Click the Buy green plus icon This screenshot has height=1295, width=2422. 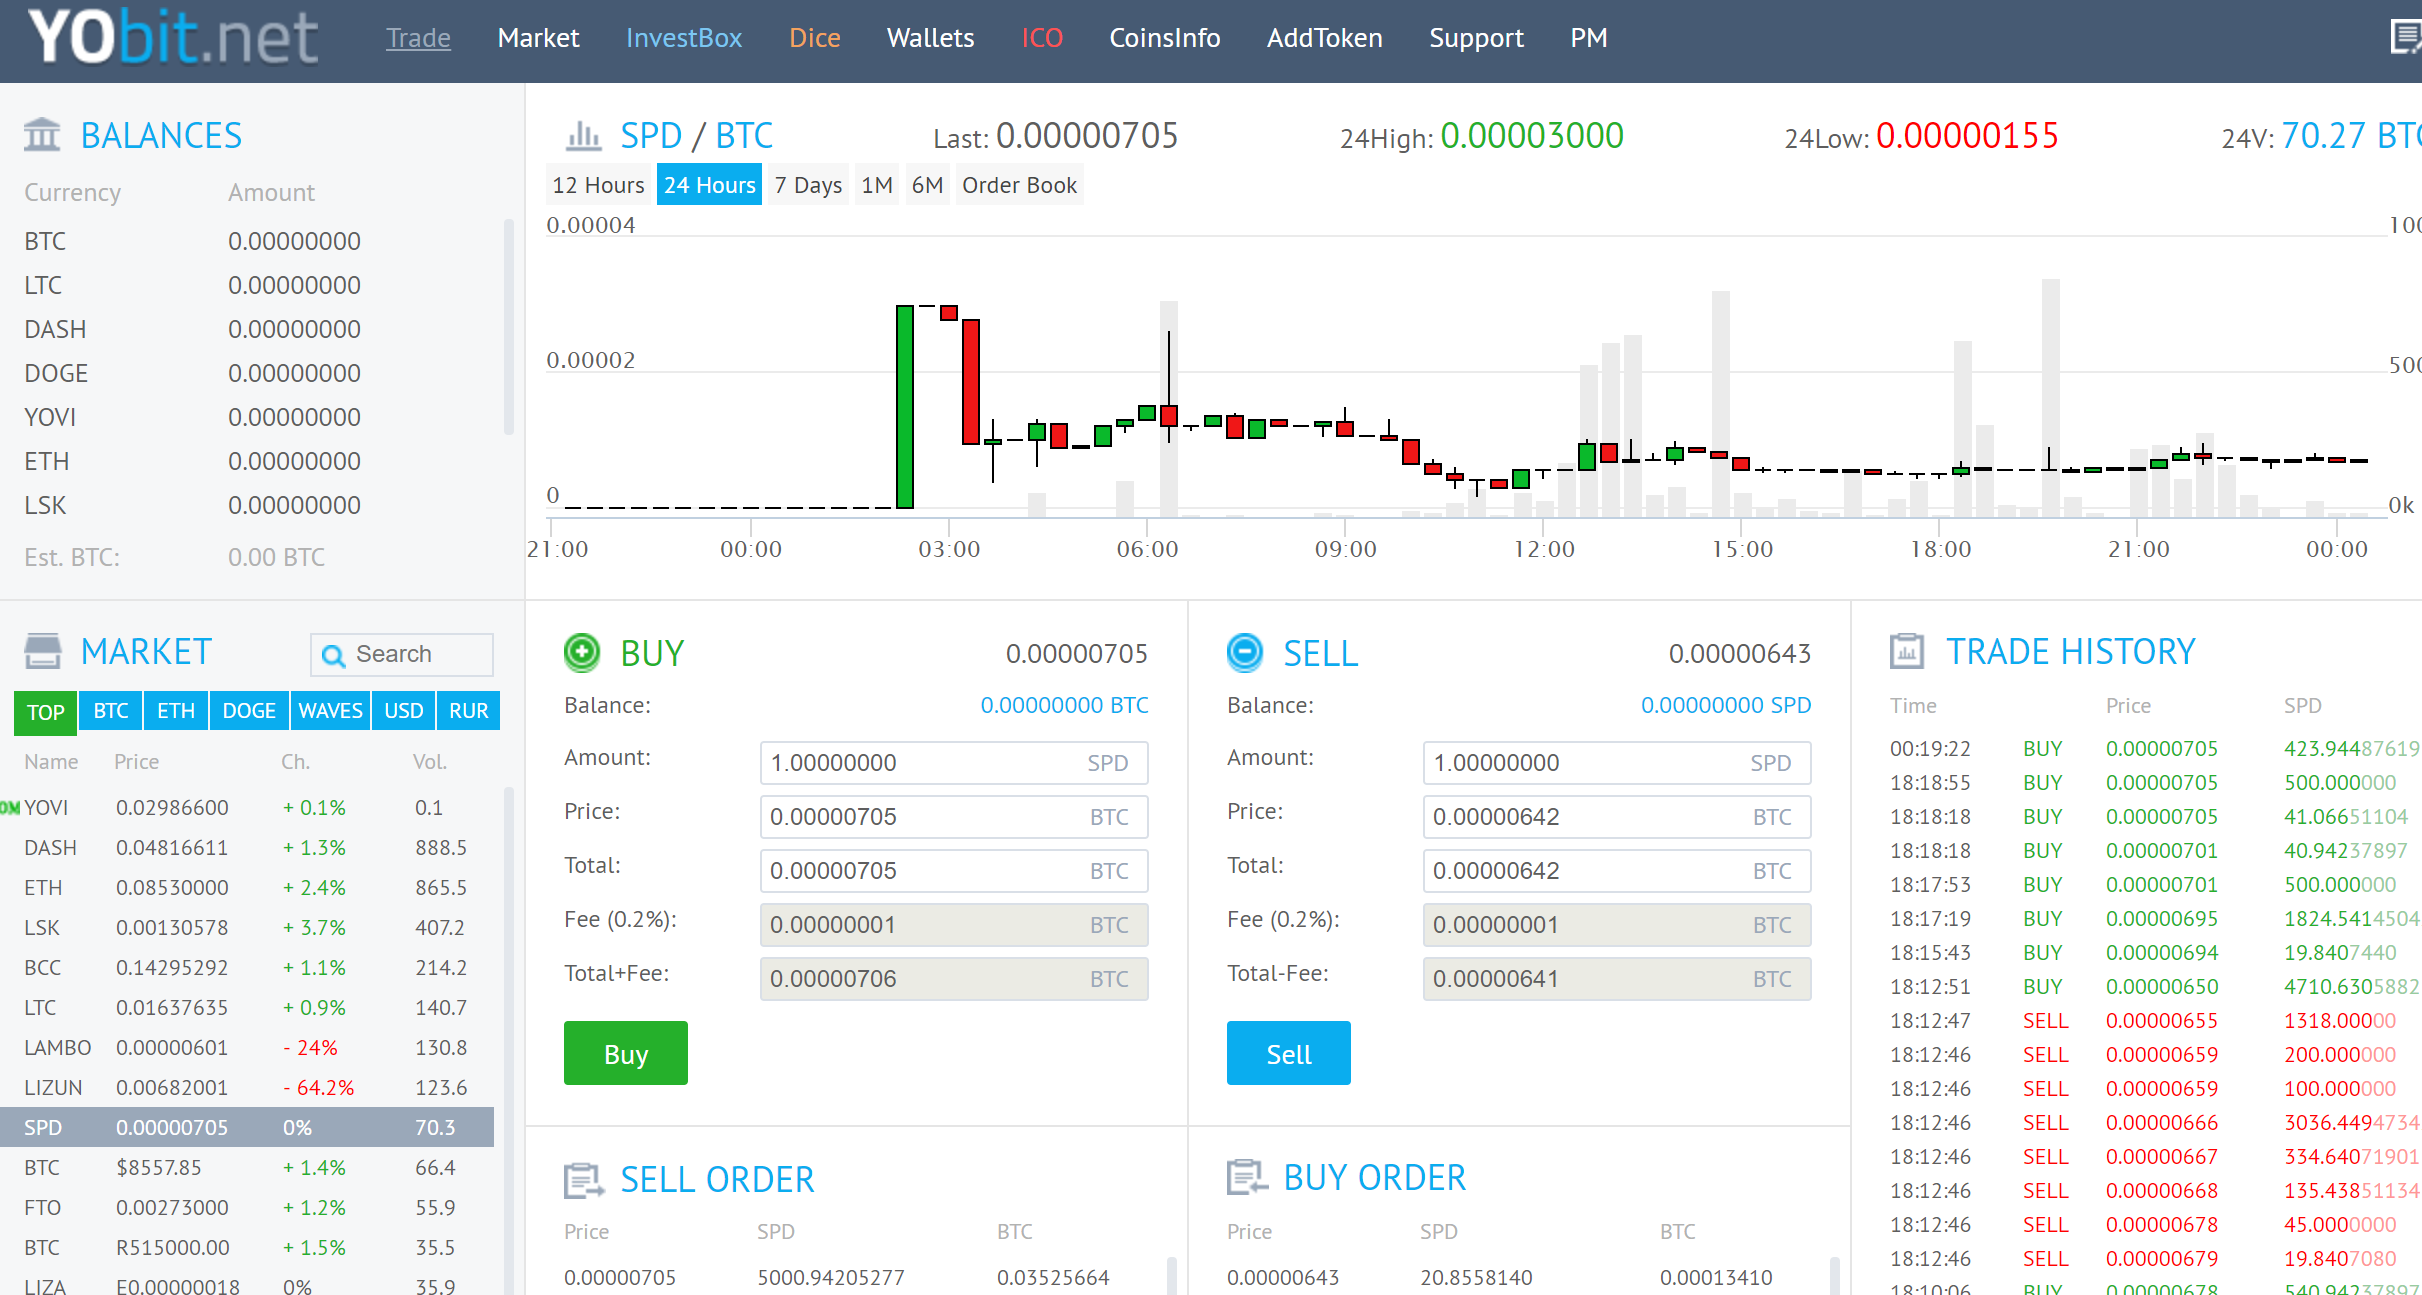click(582, 653)
